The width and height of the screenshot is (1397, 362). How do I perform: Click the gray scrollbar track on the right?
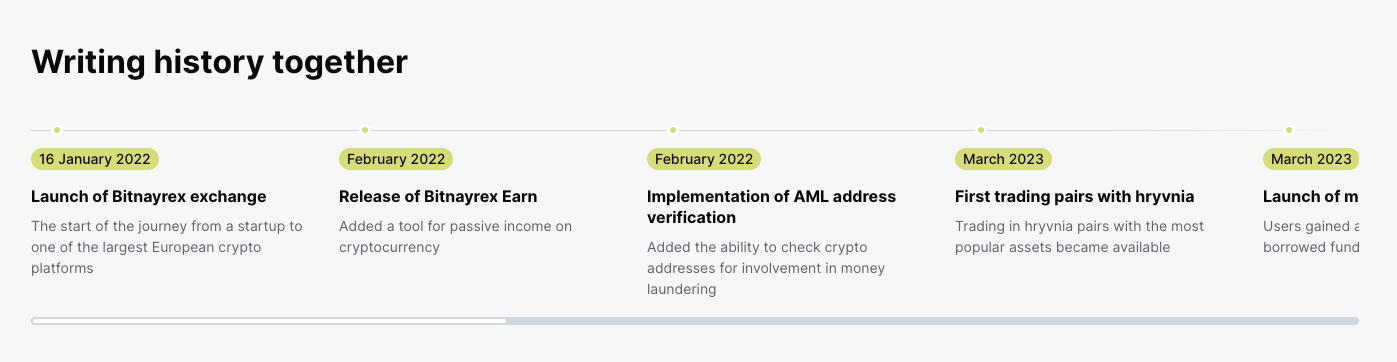[x=932, y=321]
